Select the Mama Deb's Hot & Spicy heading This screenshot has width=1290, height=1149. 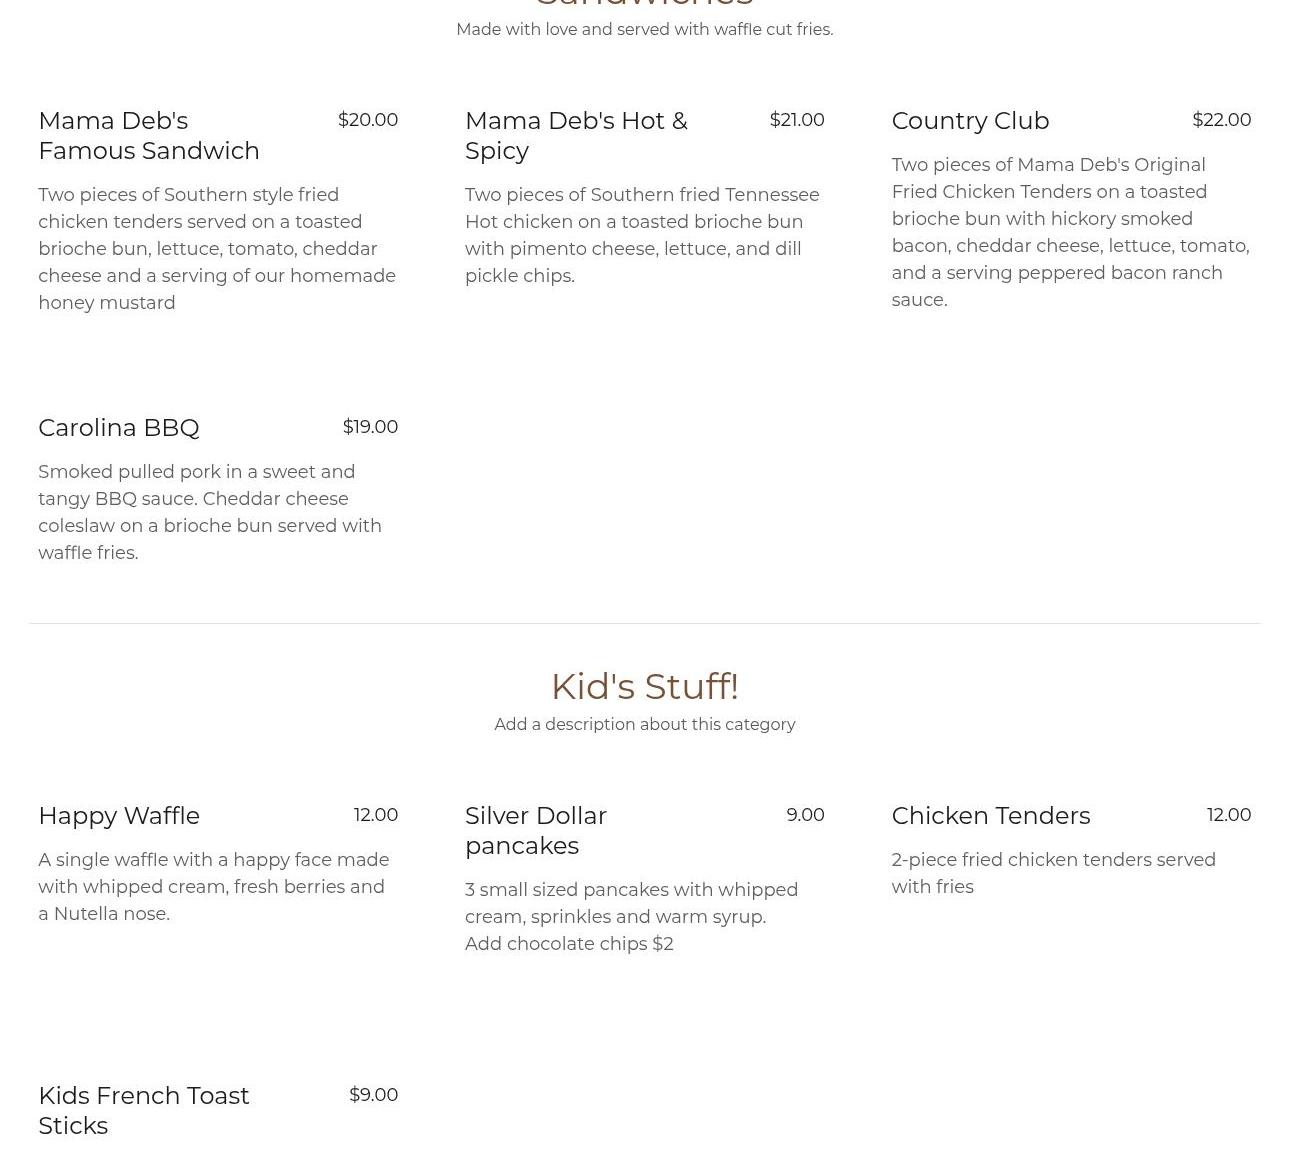(x=576, y=135)
